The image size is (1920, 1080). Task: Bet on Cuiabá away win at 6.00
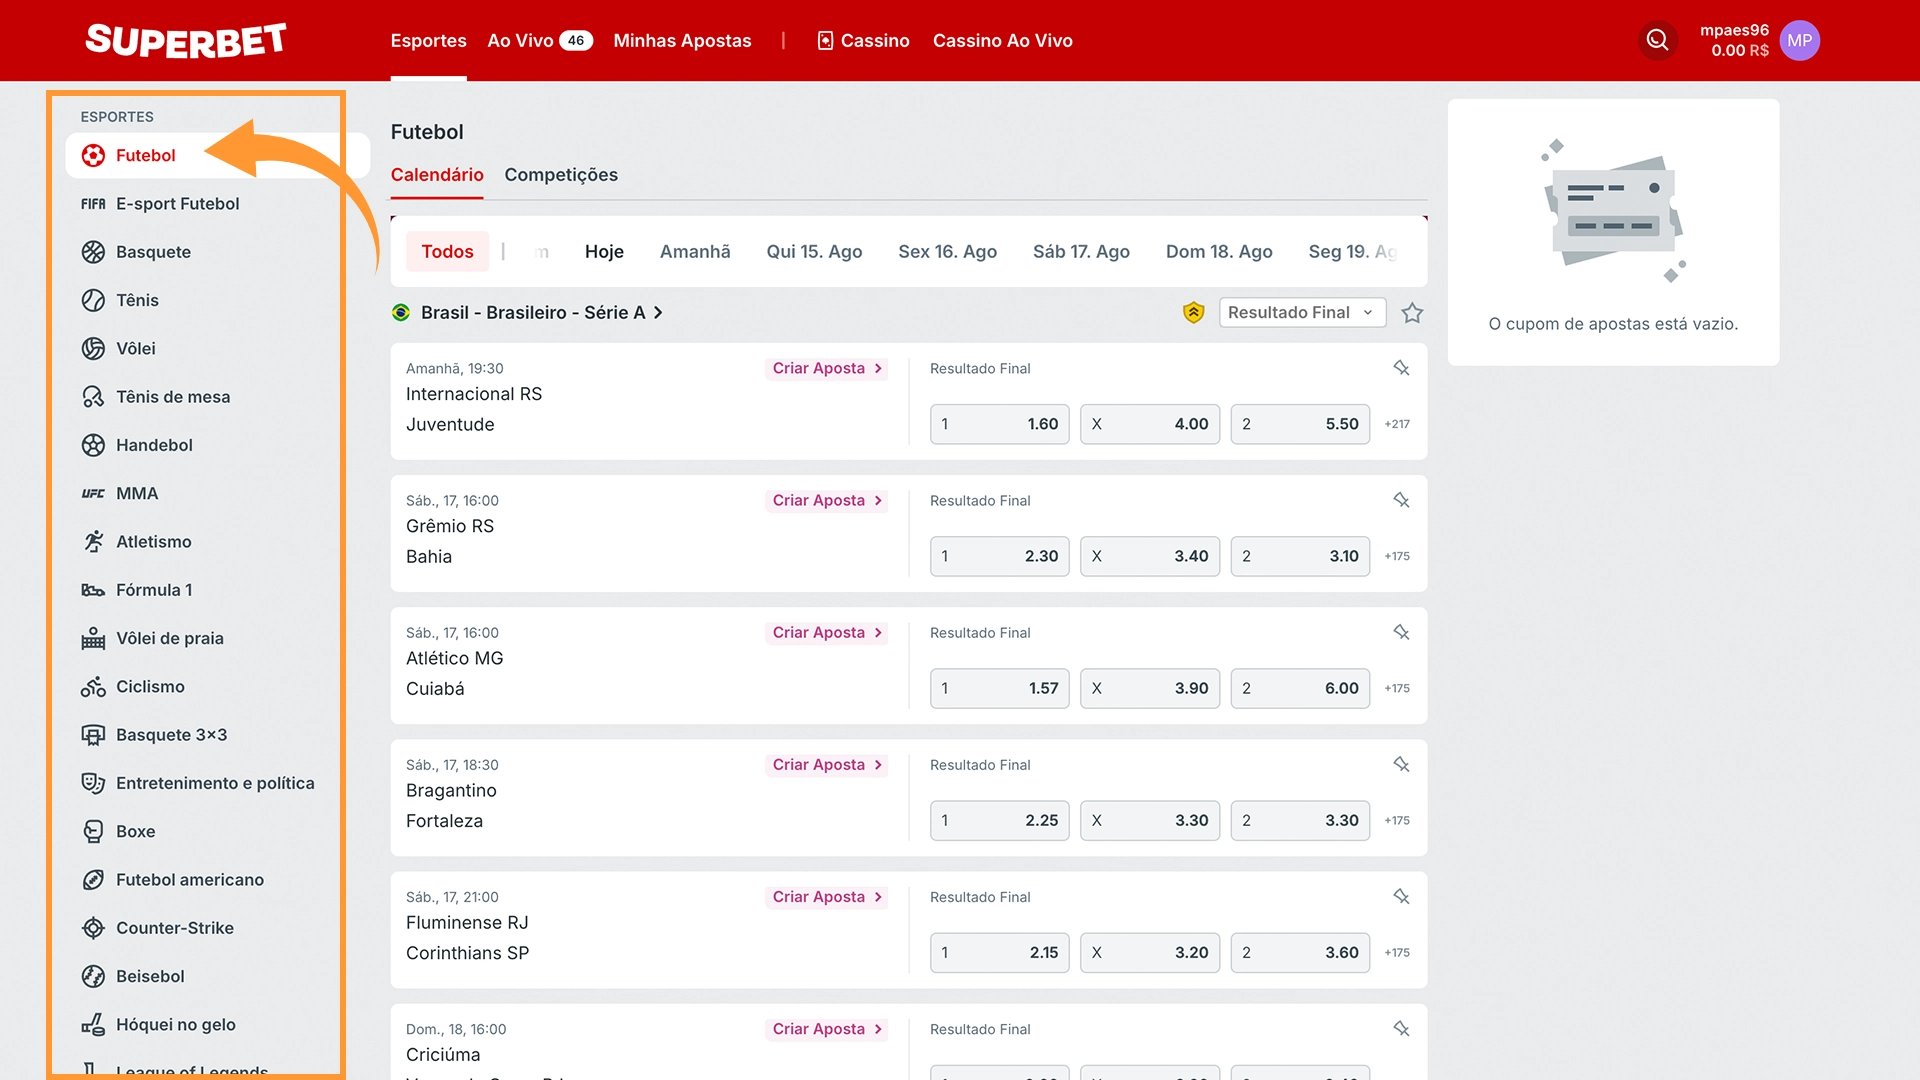pyautogui.click(x=1300, y=688)
